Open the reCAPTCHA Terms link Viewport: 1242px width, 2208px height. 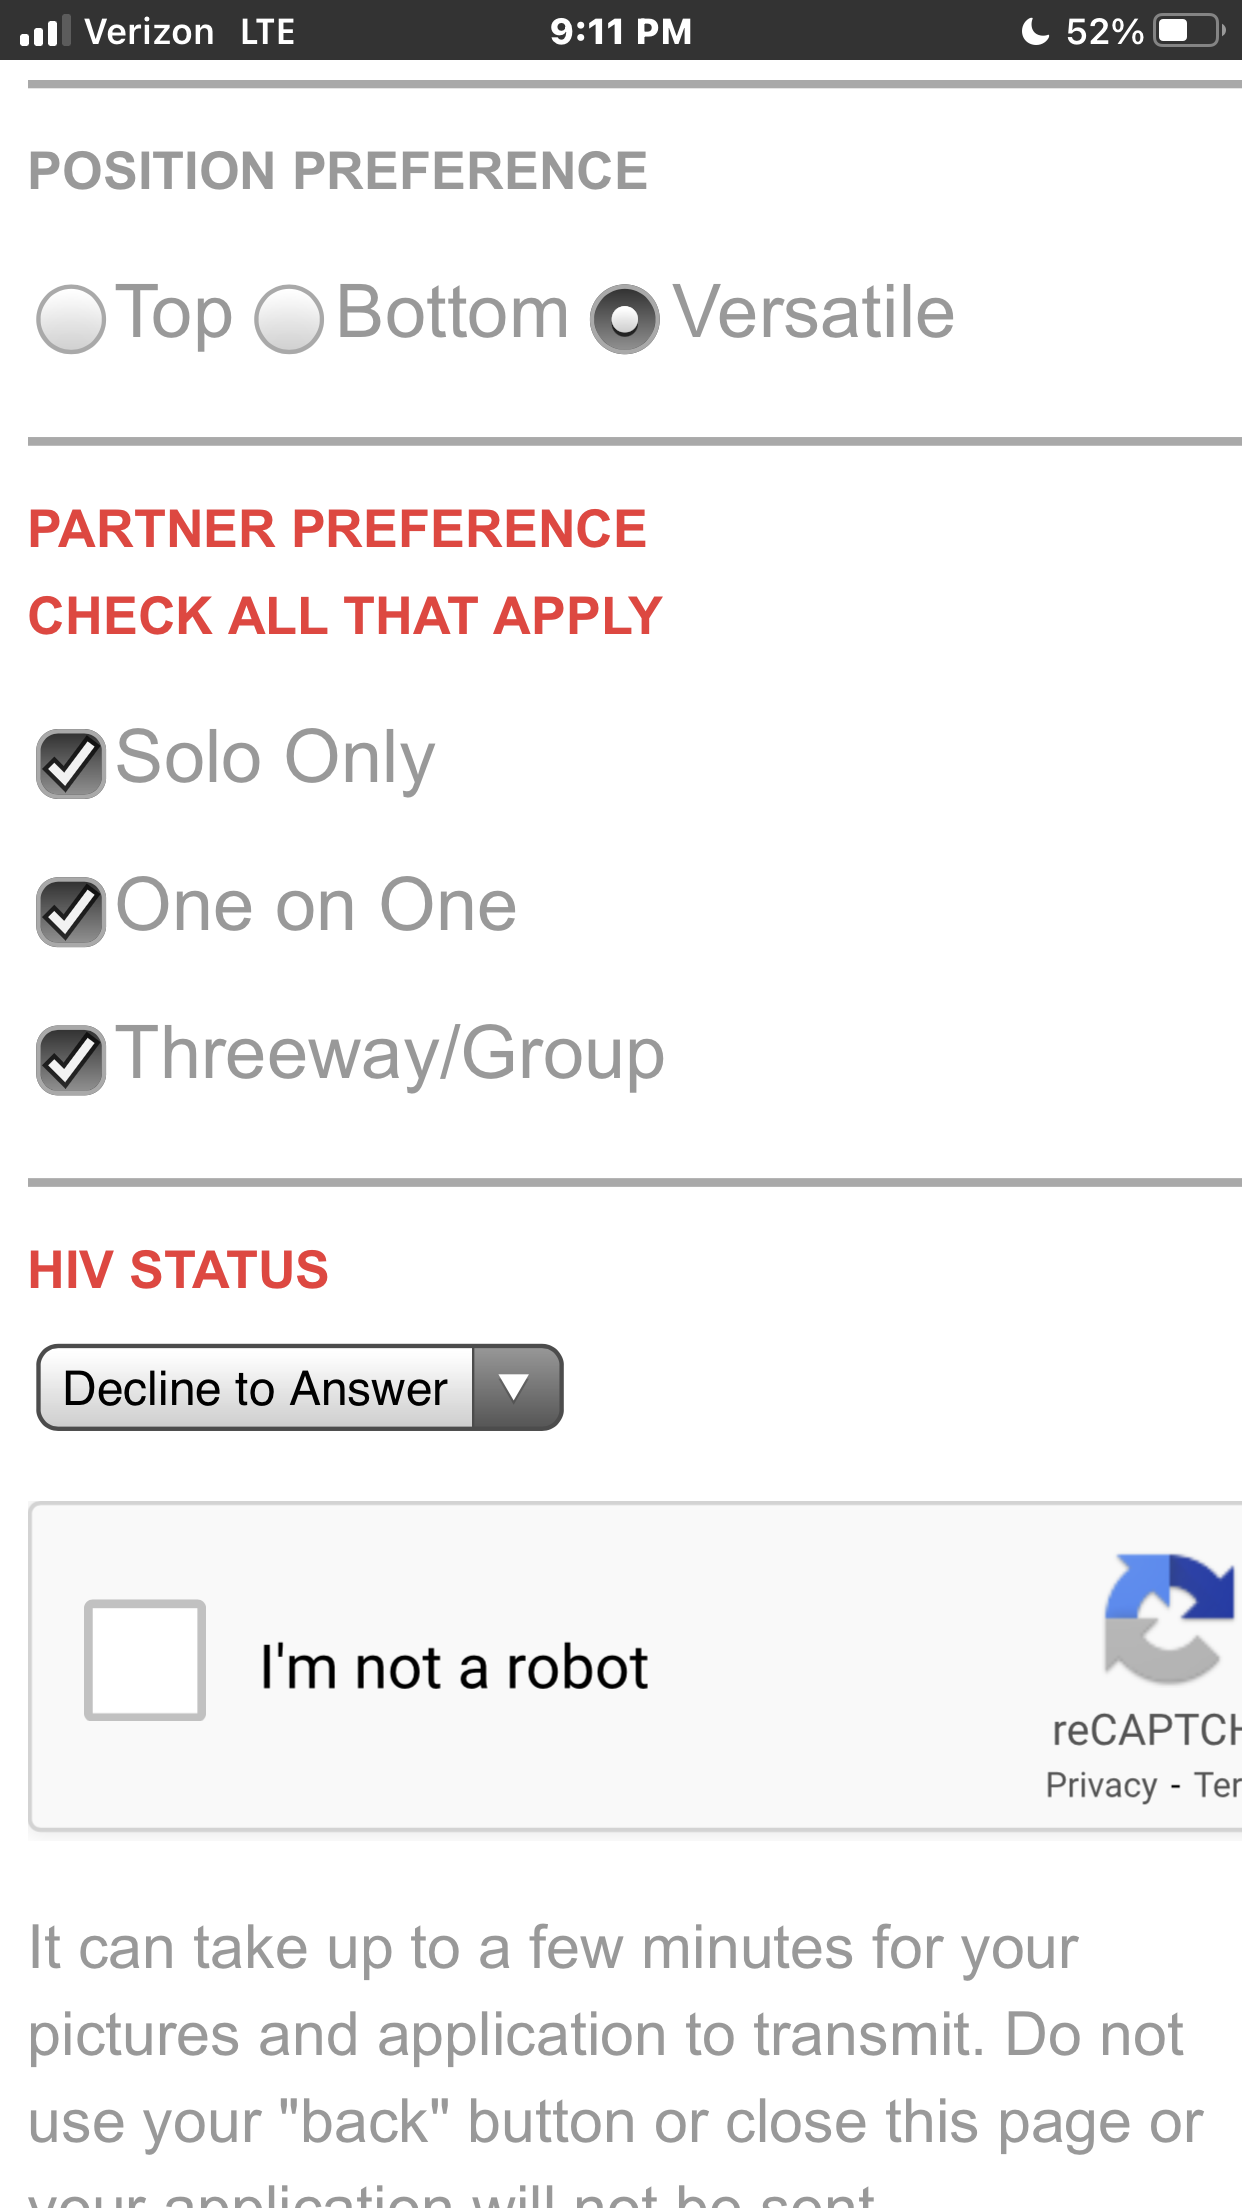point(1217,1785)
